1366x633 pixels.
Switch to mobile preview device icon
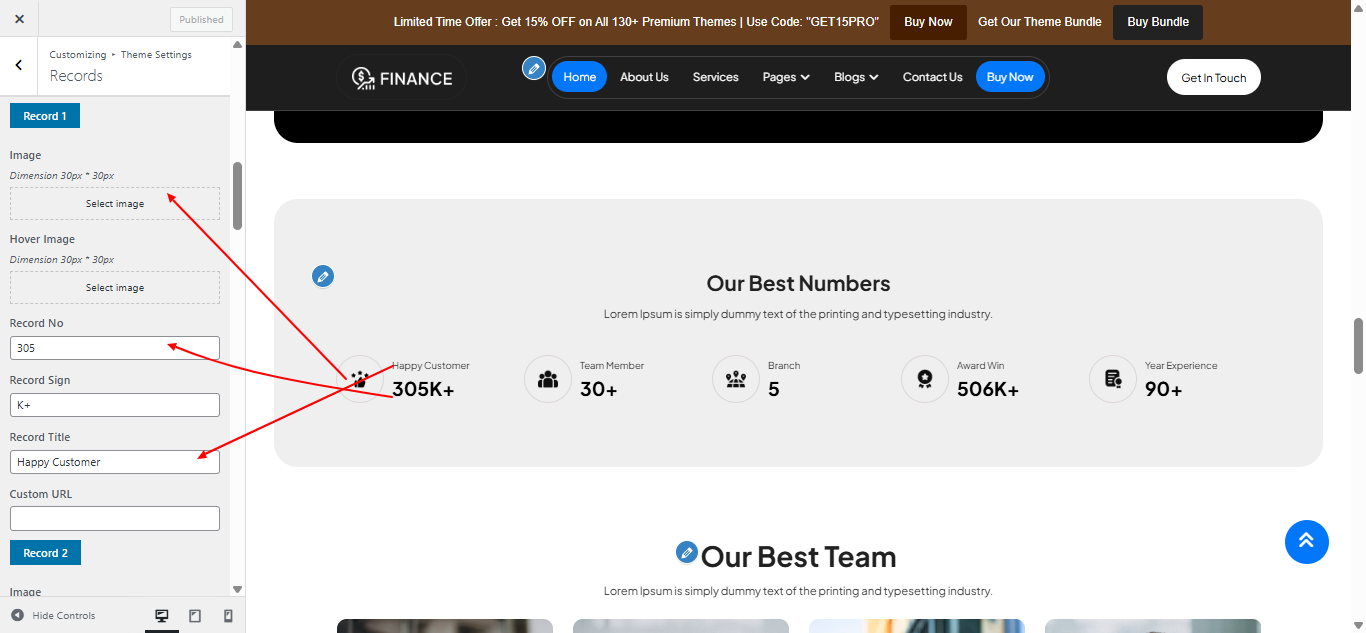[x=228, y=616]
